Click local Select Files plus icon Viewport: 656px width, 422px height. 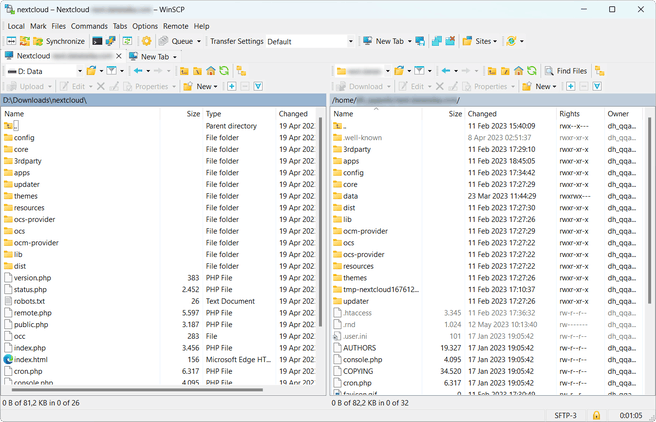232,87
